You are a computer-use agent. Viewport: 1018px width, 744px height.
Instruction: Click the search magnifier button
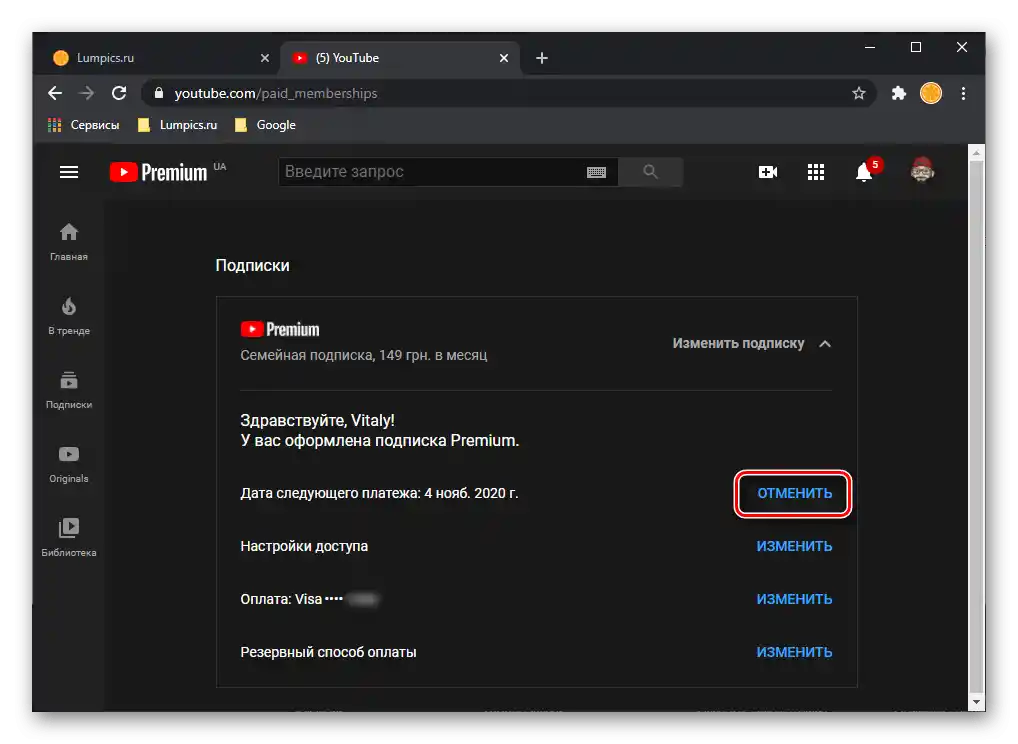pos(651,172)
